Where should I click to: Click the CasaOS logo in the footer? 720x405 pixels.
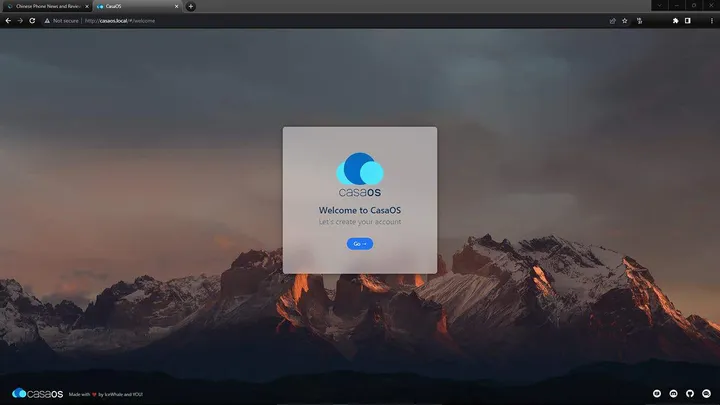tap(36, 393)
